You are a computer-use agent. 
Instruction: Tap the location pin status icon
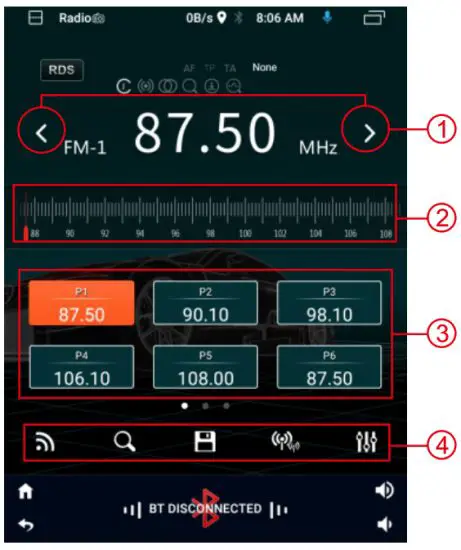222,18
